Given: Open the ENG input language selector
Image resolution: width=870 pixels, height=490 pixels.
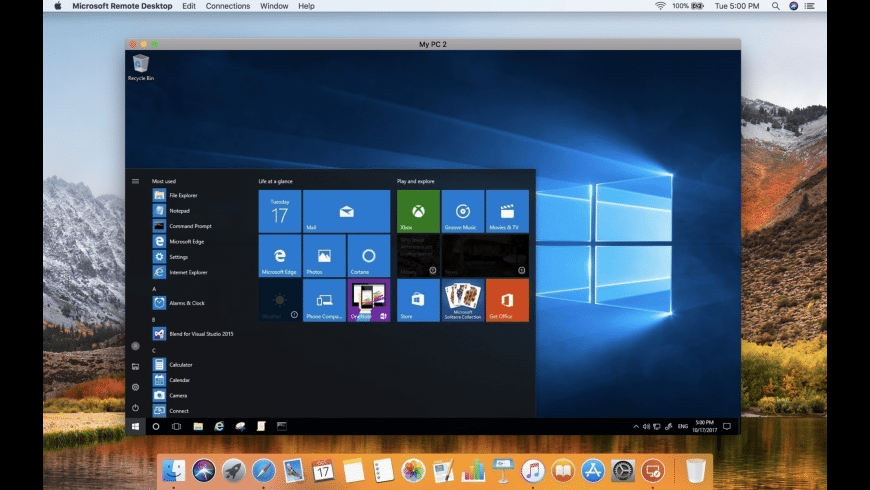Looking at the screenshot, I should click(x=683, y=426).
